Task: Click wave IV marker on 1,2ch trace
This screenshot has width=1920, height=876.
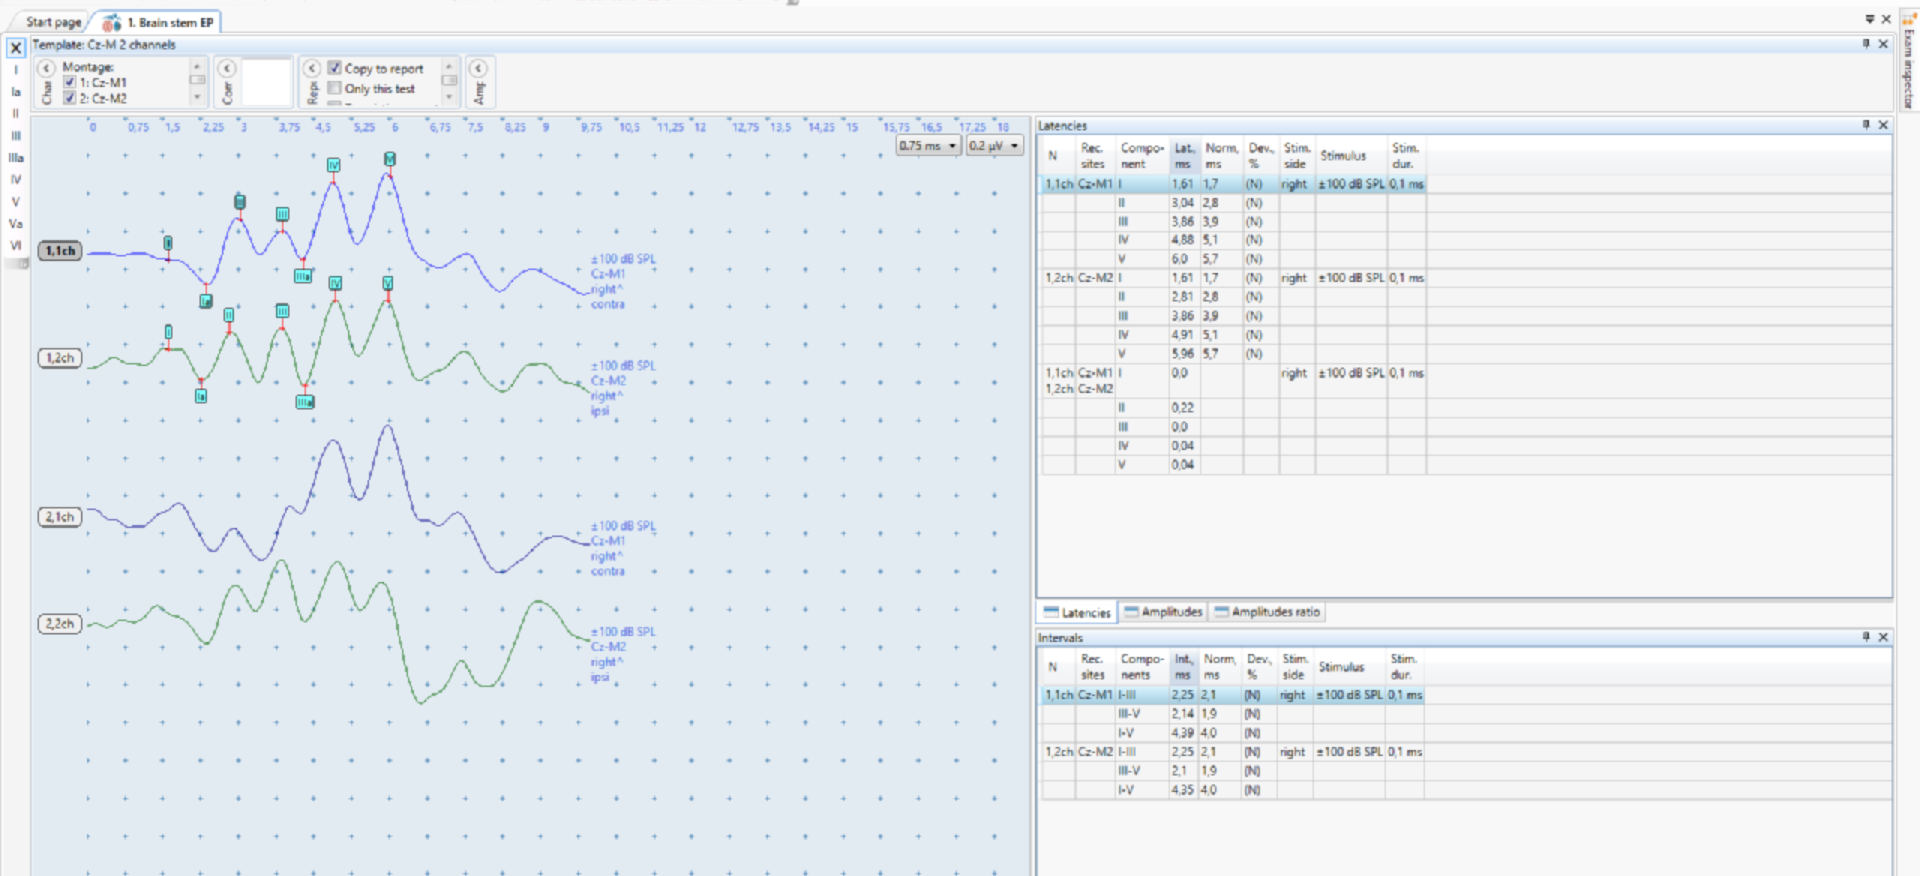Action: (336, 284)
